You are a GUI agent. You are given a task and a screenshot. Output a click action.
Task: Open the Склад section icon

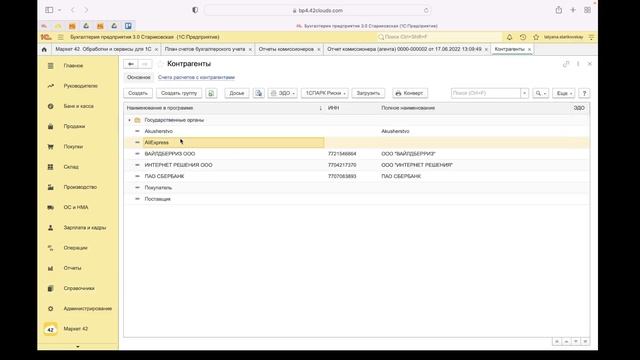click(x=51, y=167)
